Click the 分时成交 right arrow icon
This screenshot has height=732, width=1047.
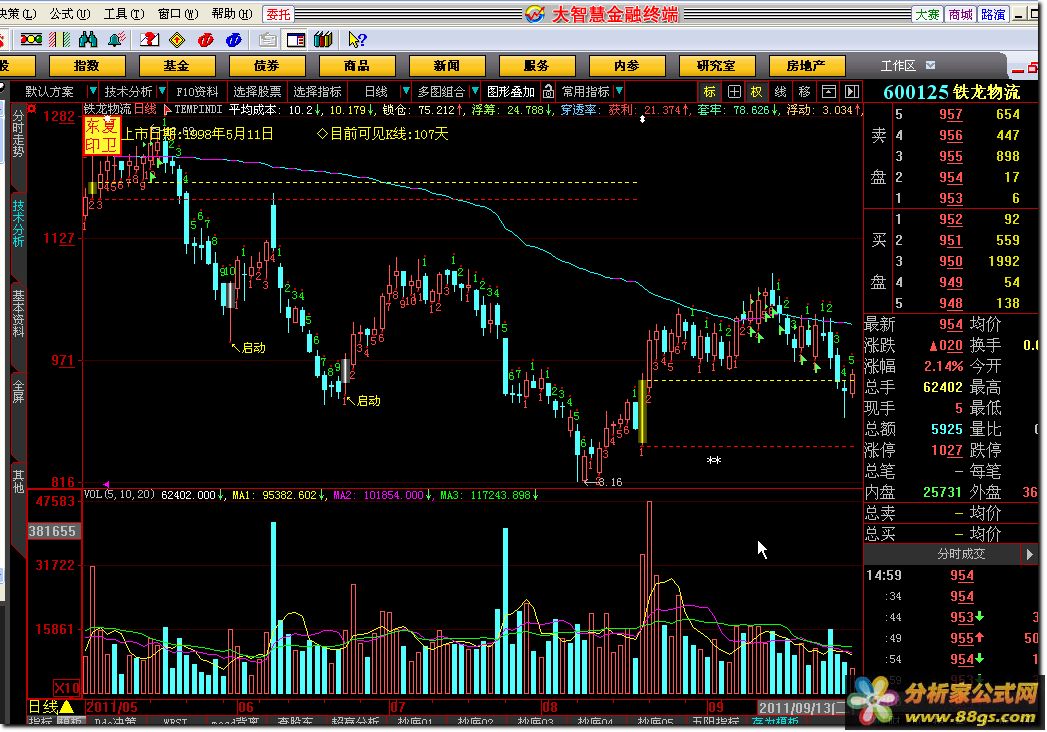click(x=1029, y=554)
